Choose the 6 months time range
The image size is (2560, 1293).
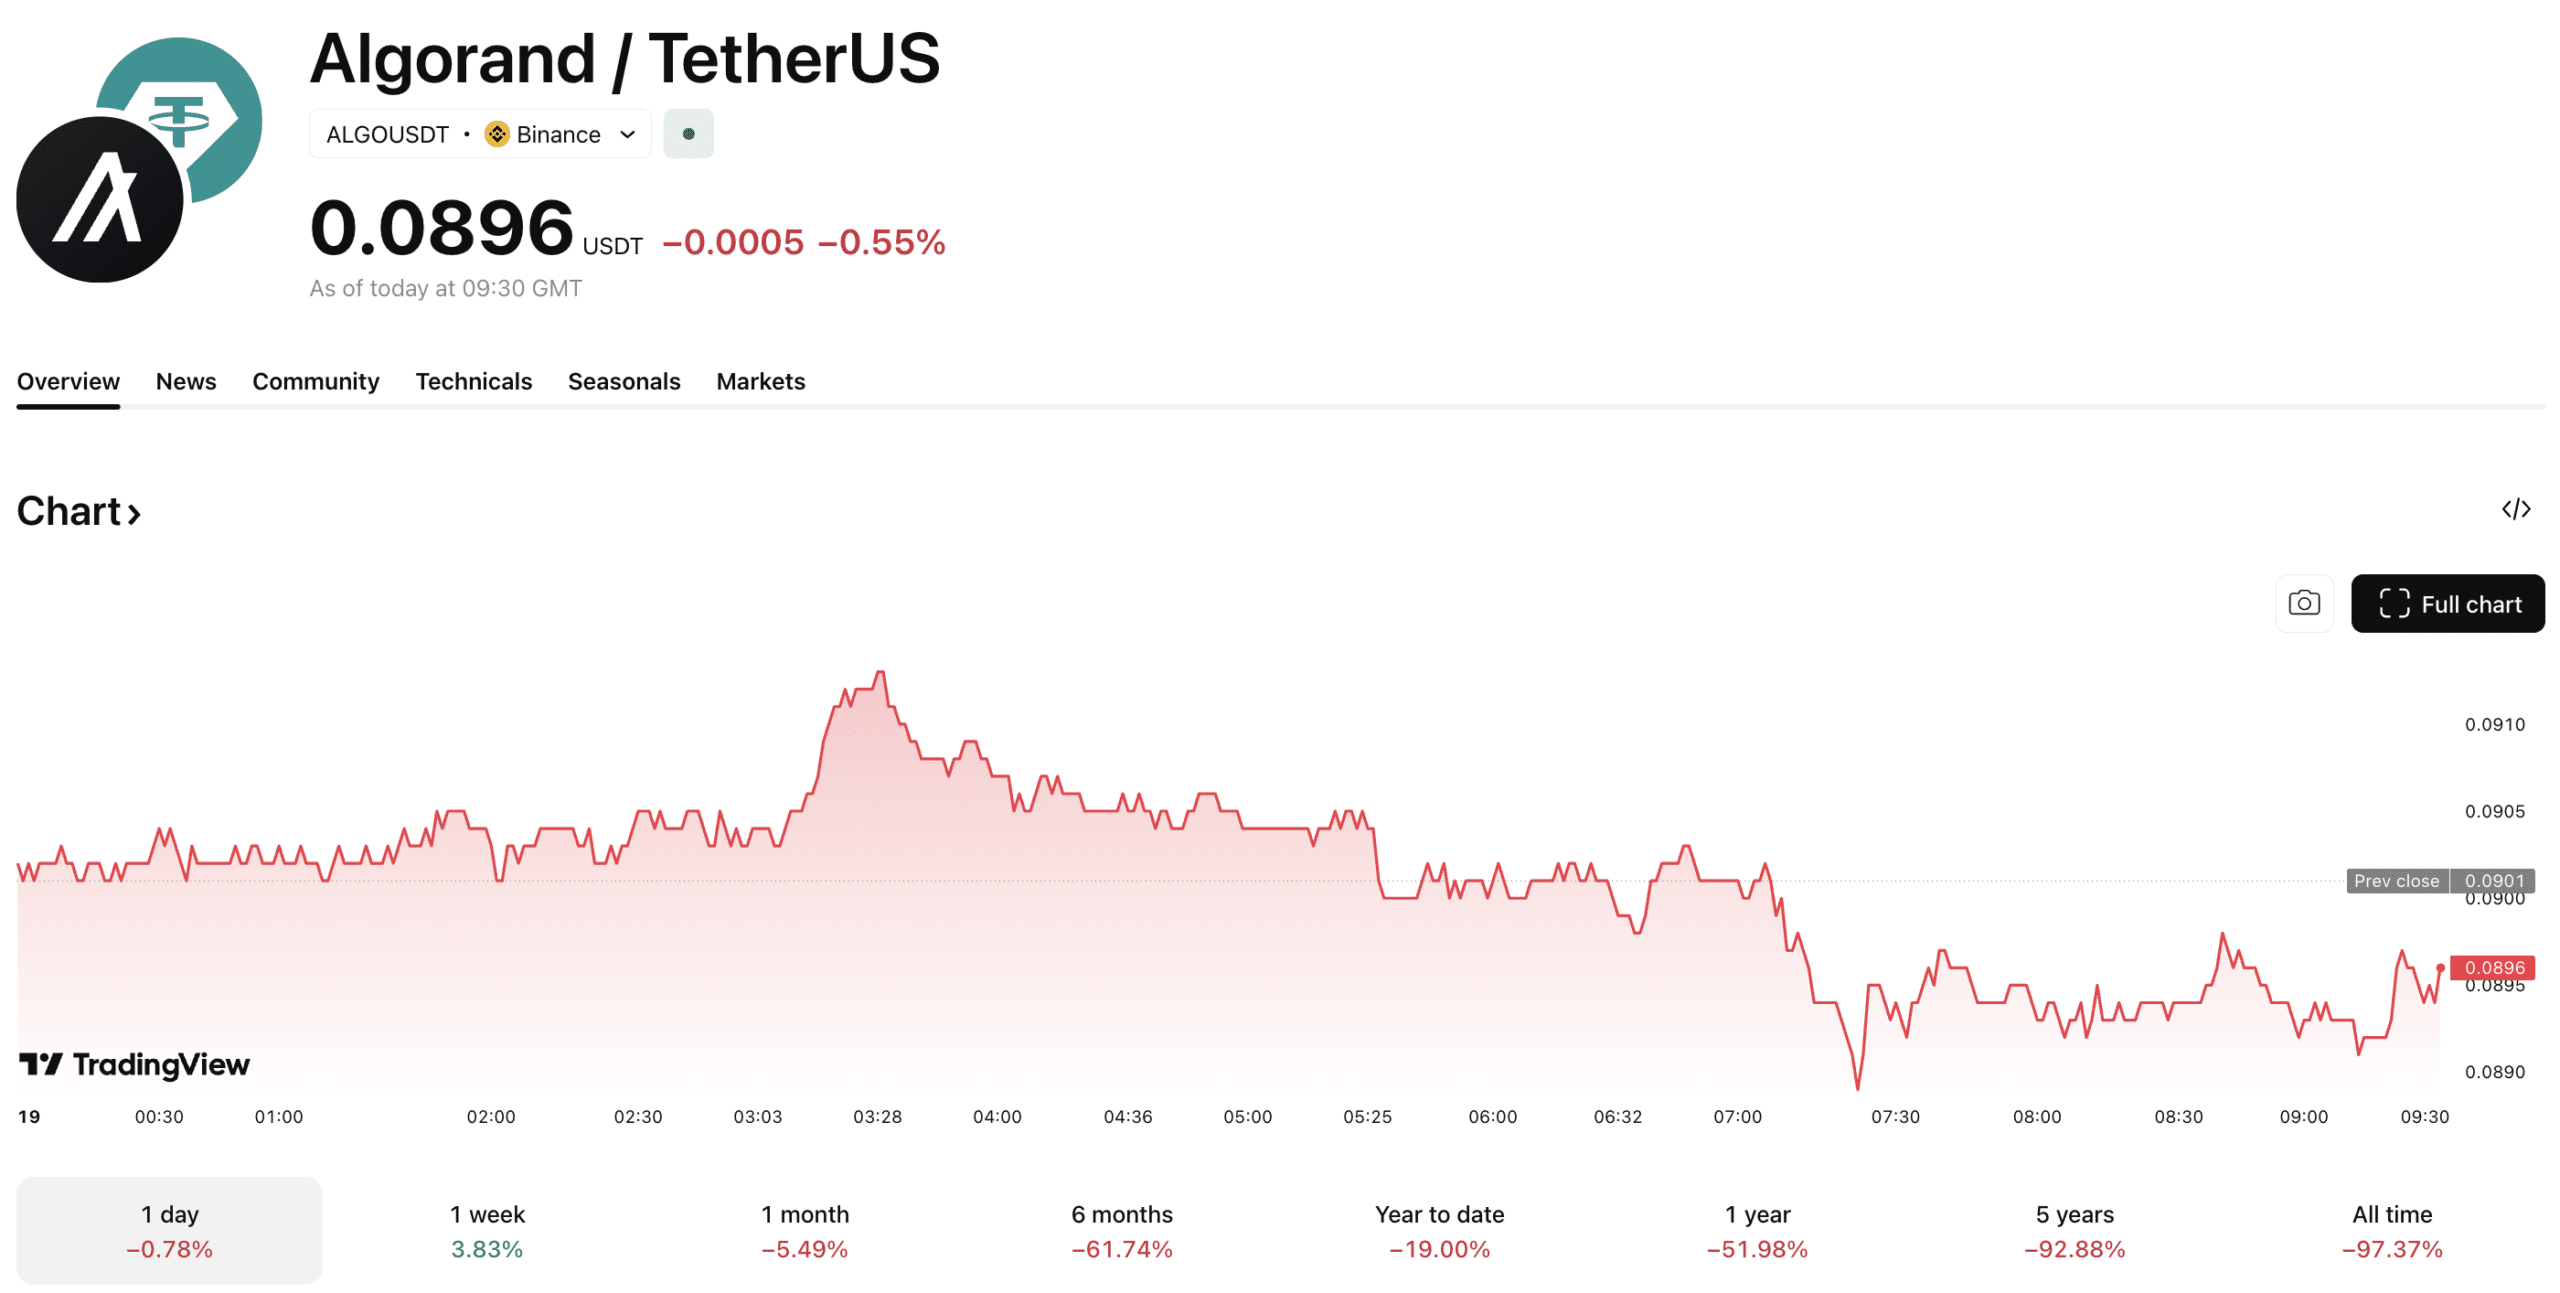[x=1121, y=1230]
